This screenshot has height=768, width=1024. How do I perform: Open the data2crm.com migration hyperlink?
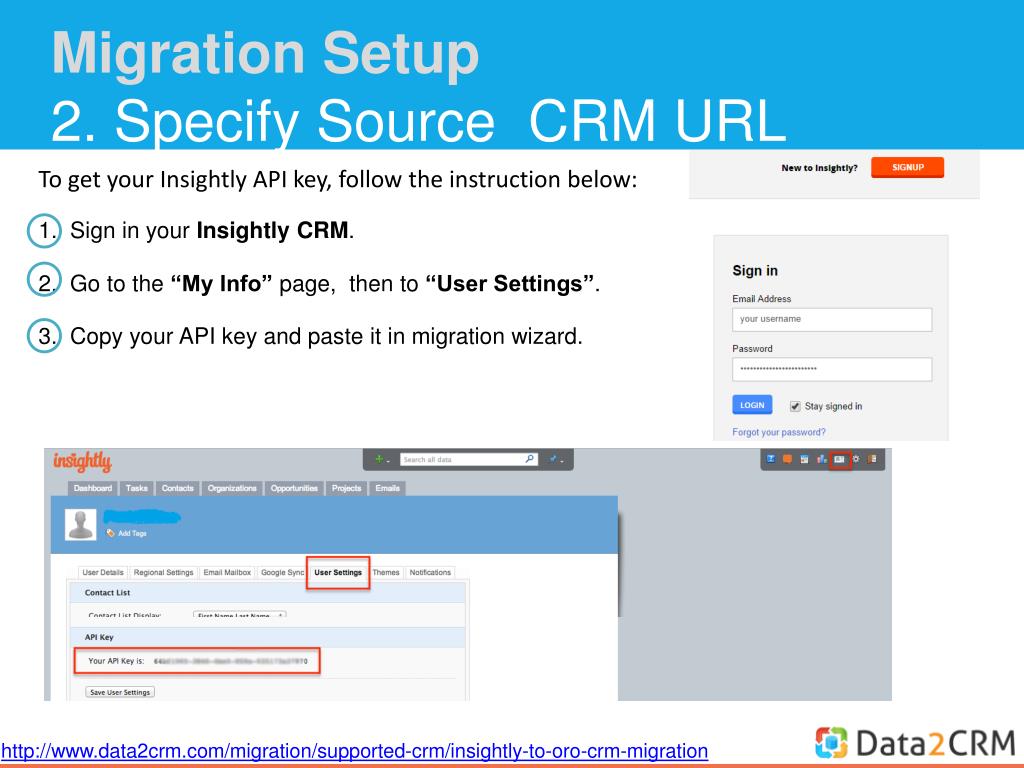click(355, 751)
